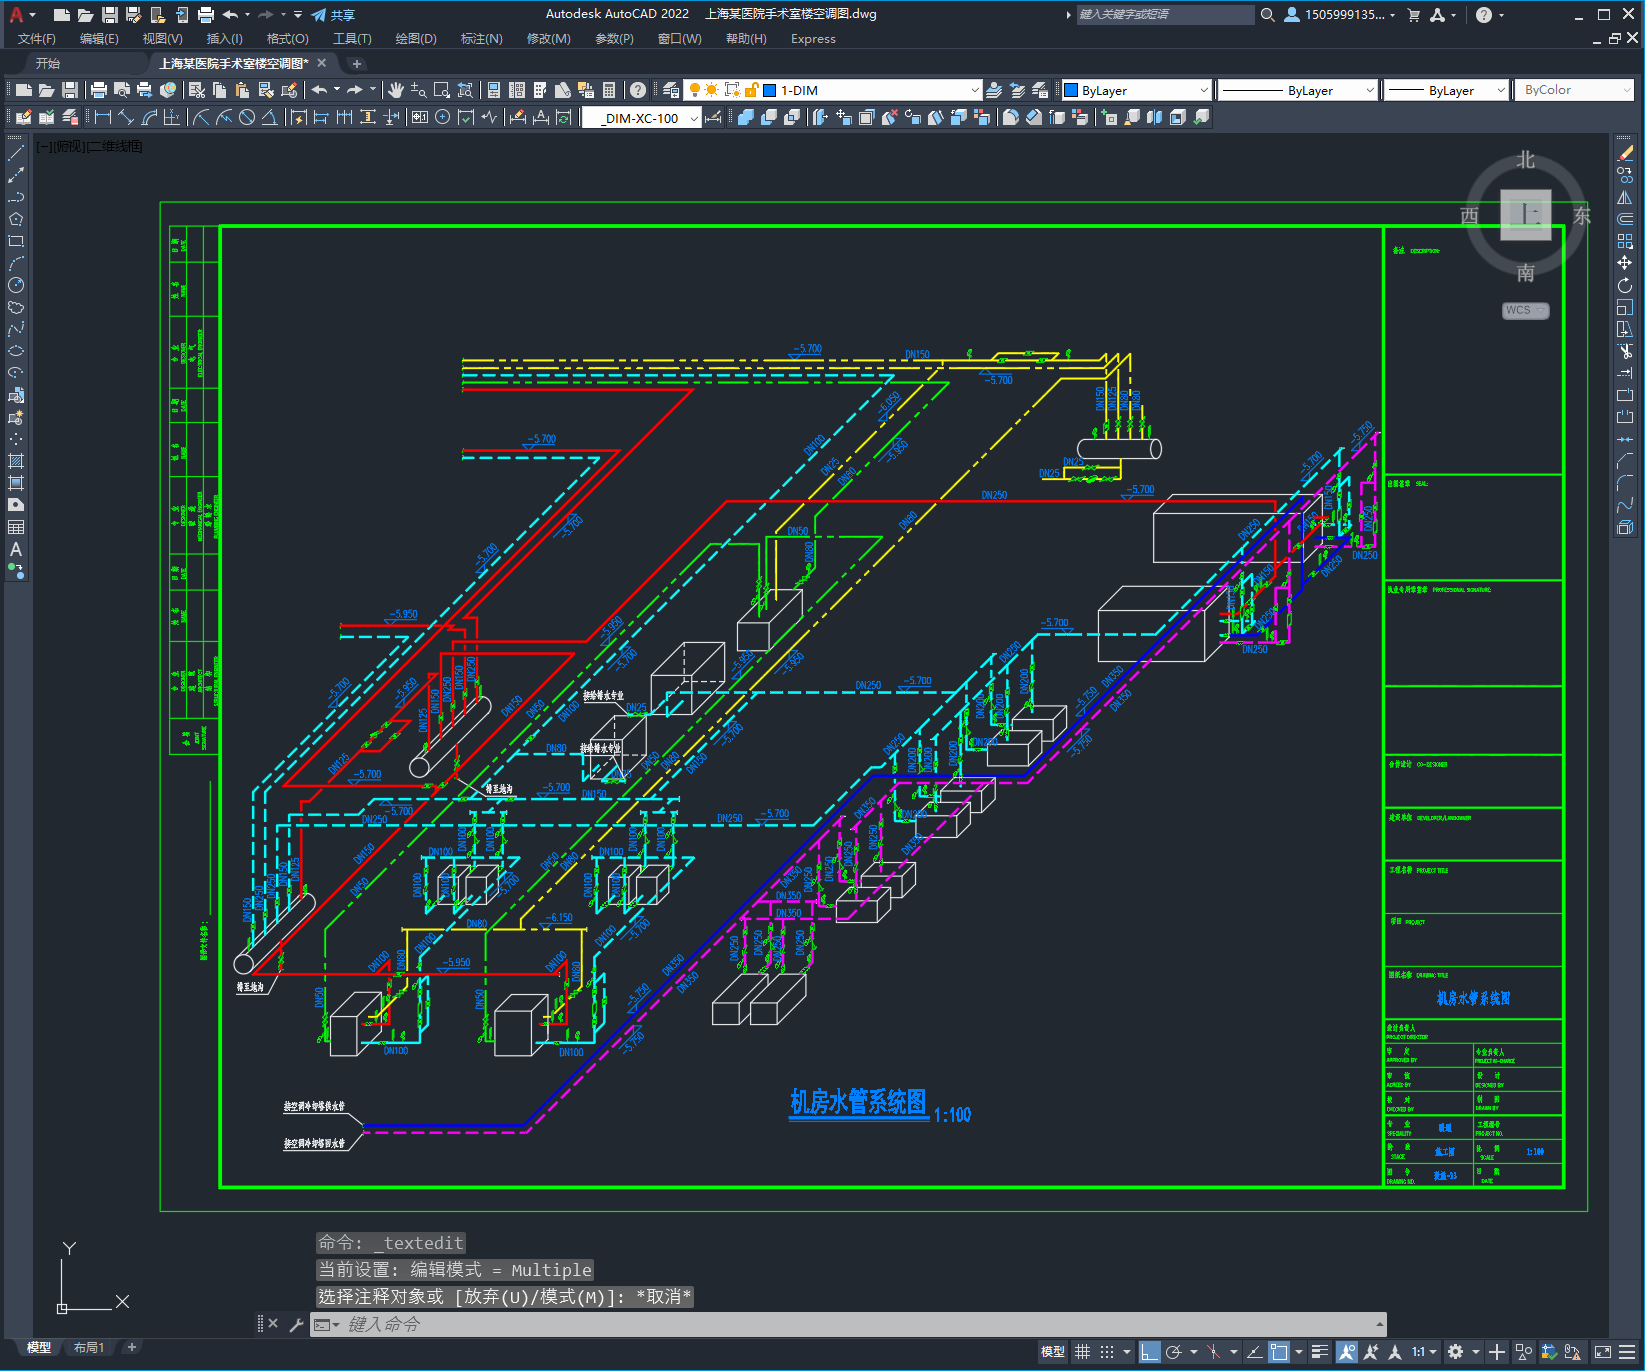Click the blue ByLayer color swatch

[x=1071, y=90]
